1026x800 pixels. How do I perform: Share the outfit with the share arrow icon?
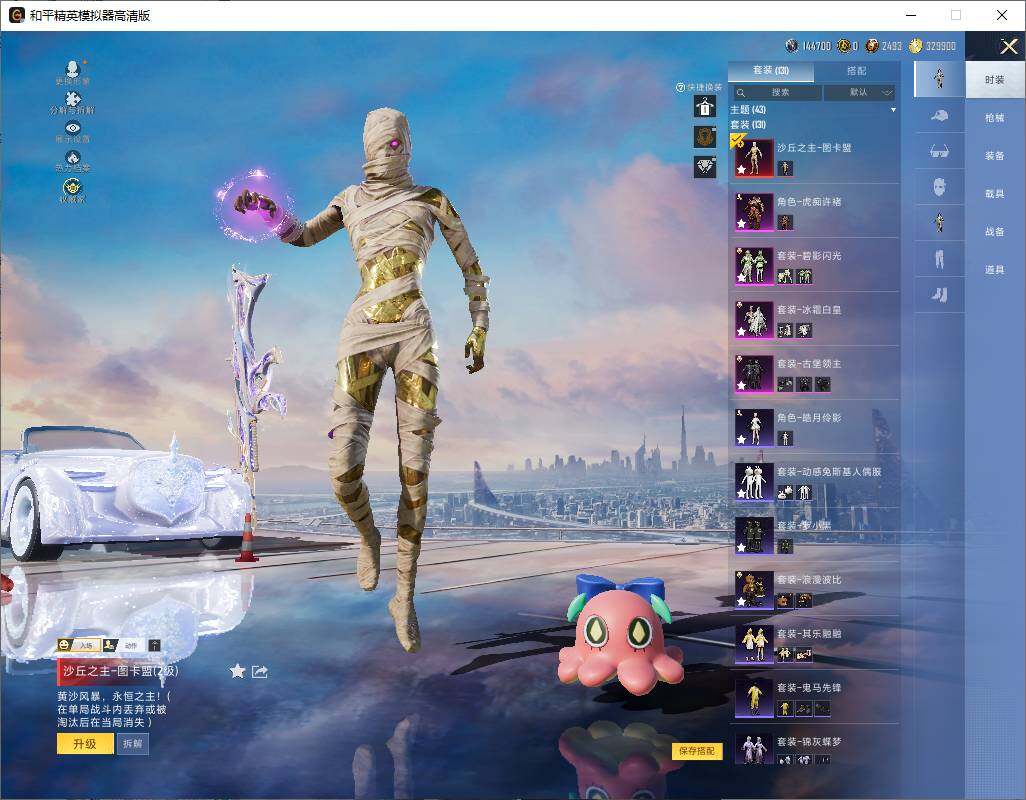260,671
